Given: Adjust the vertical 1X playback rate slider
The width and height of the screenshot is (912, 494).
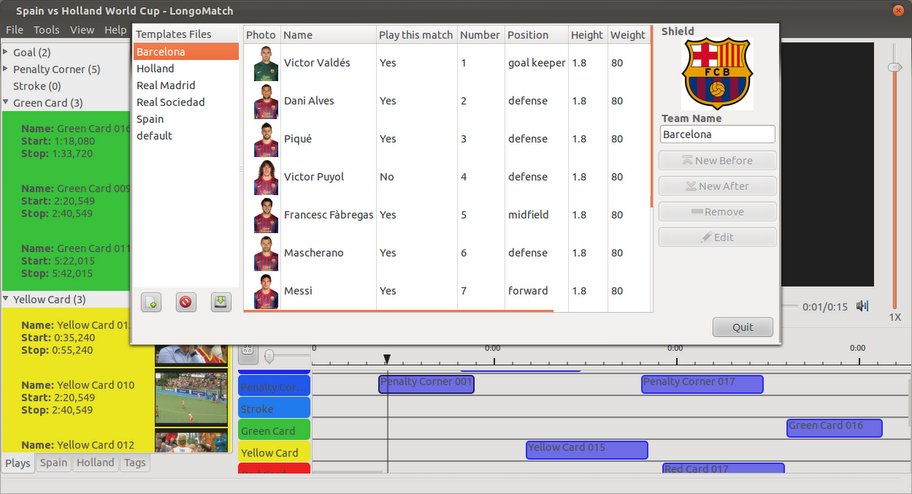Looking at the screenshot, I should pos(895,67).
